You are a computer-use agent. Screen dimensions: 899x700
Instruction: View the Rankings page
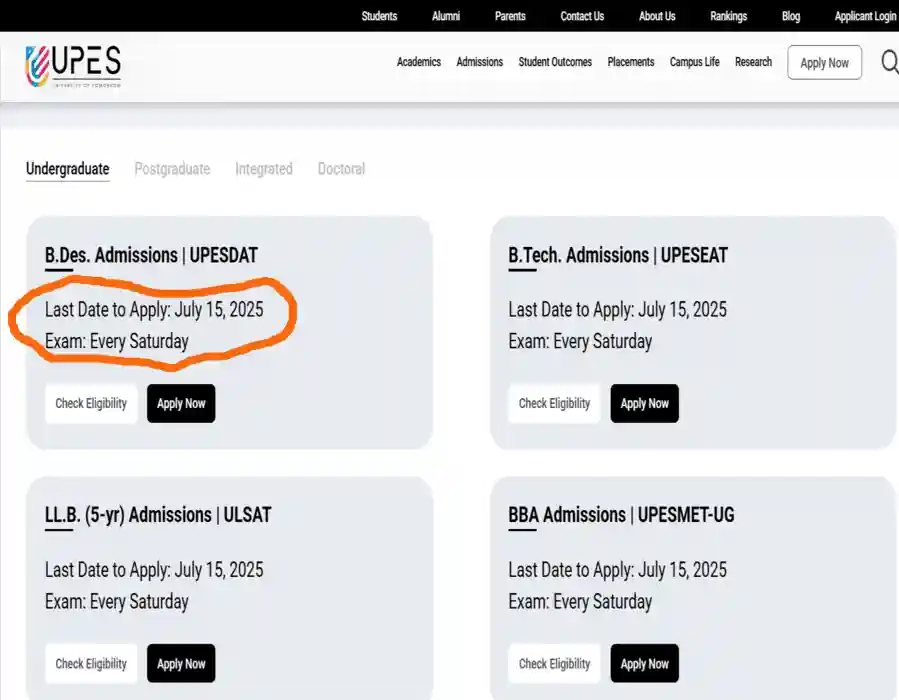[728, 16]
